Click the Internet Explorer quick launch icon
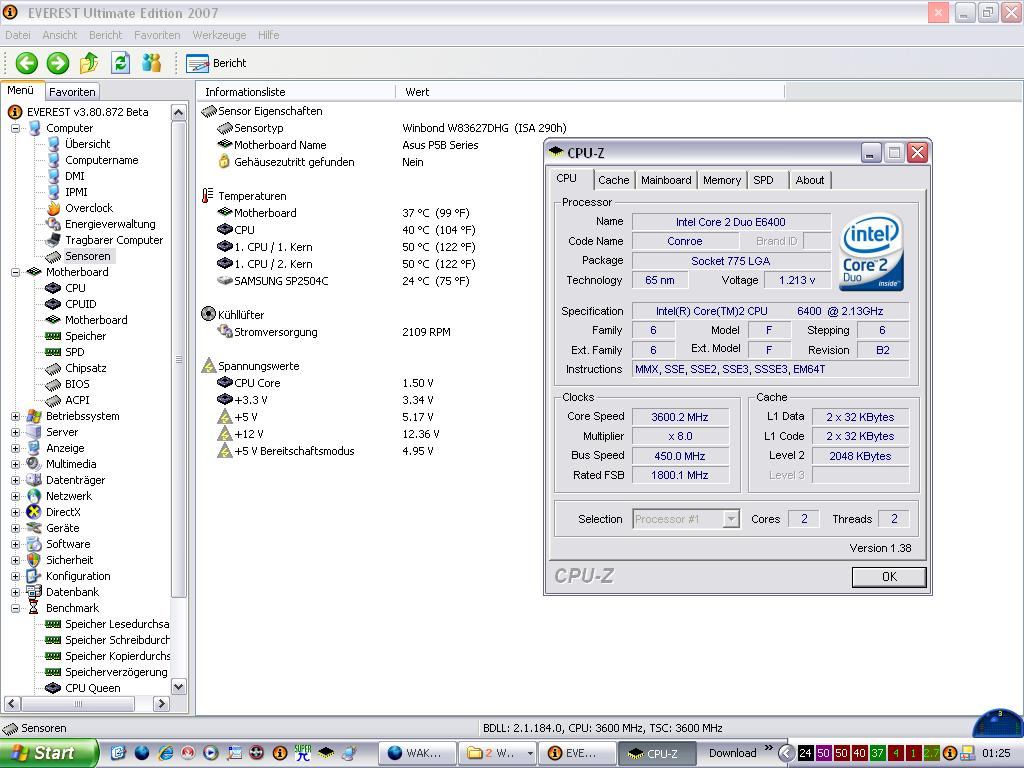The image size is (1024, 768). (x=166, y=753)
